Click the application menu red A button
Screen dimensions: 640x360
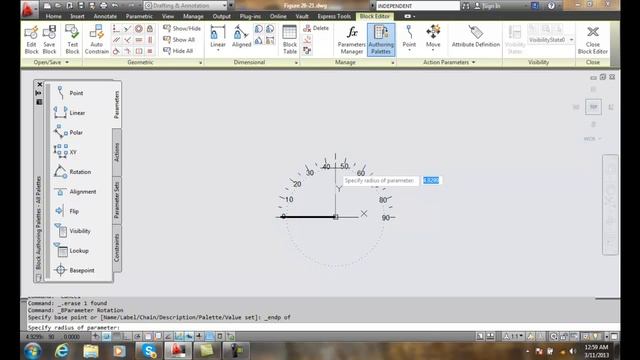coord(28,9)
